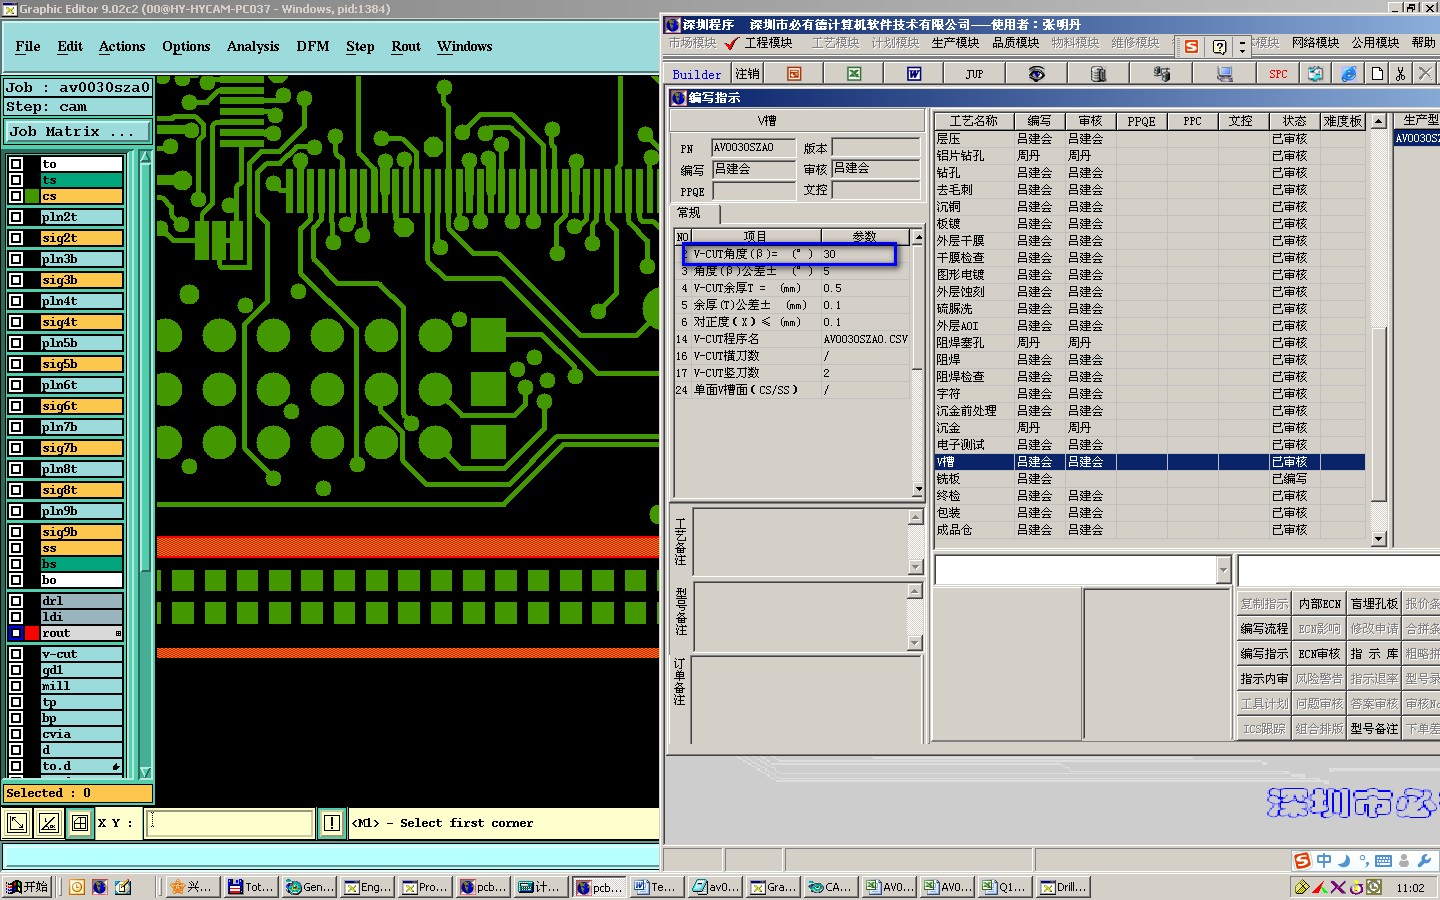Click the notepad icon in quick launch
The image size is (1440, 900).
(x=123, y=887)
